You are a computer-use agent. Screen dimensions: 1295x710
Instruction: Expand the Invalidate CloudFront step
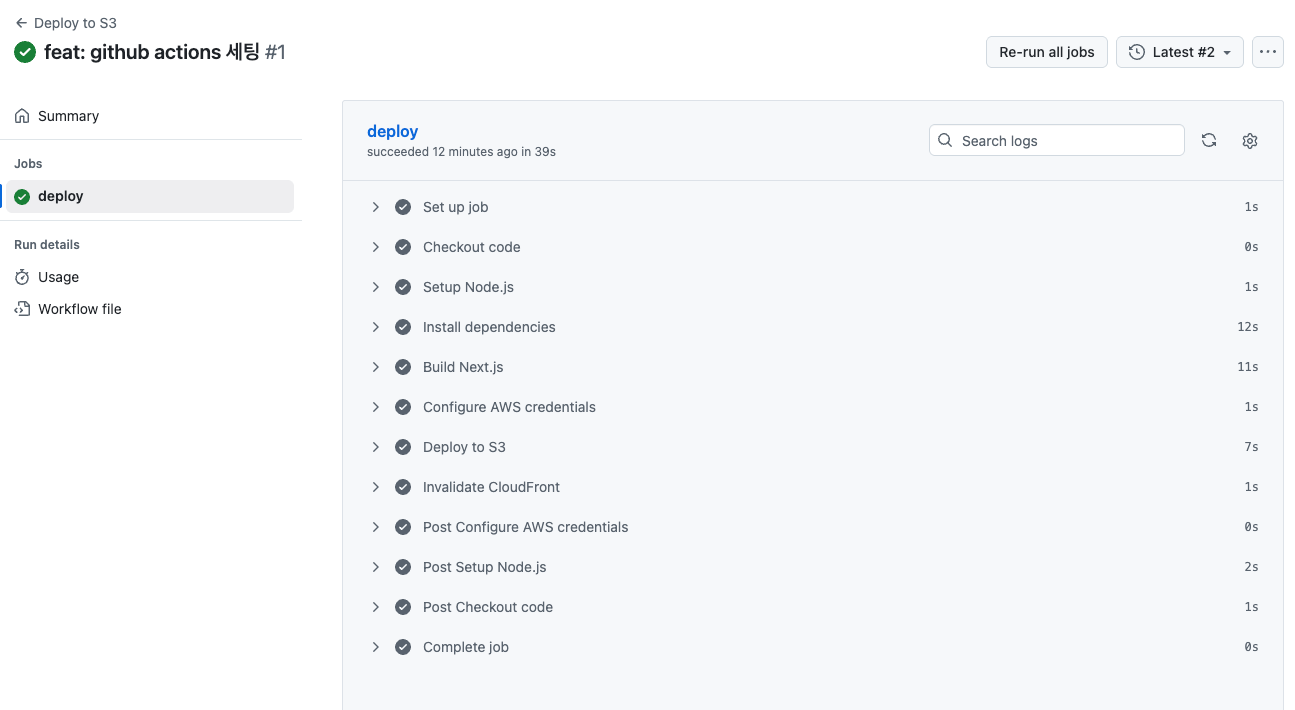[x=376, y=487]
